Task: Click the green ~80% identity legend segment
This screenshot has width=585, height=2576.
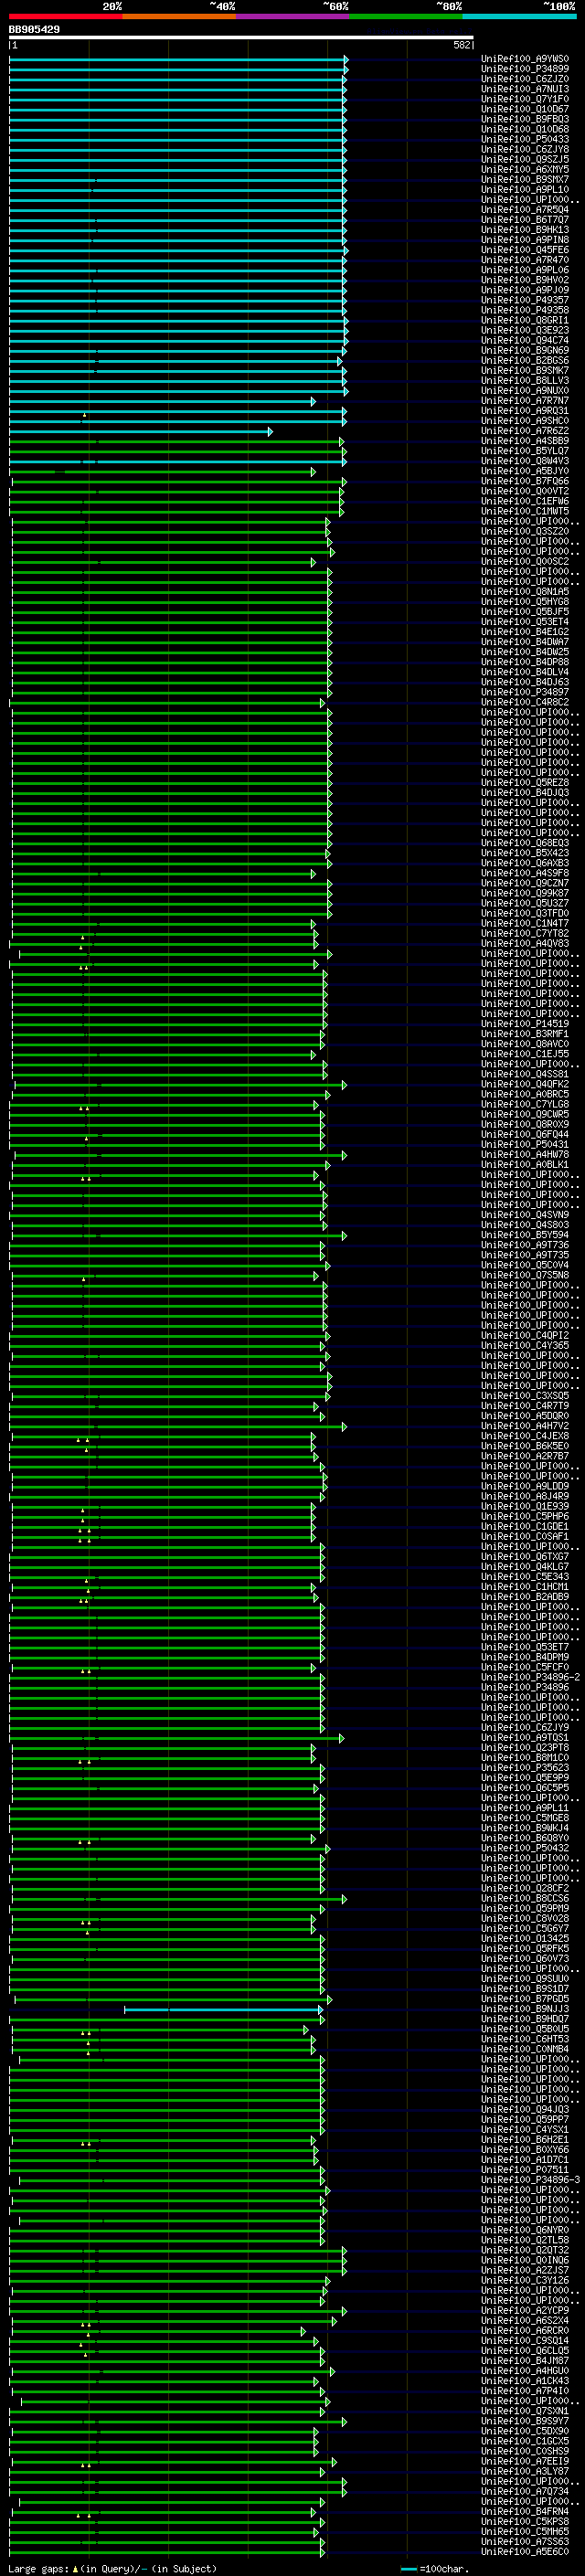Action: (x=406, y=17)
